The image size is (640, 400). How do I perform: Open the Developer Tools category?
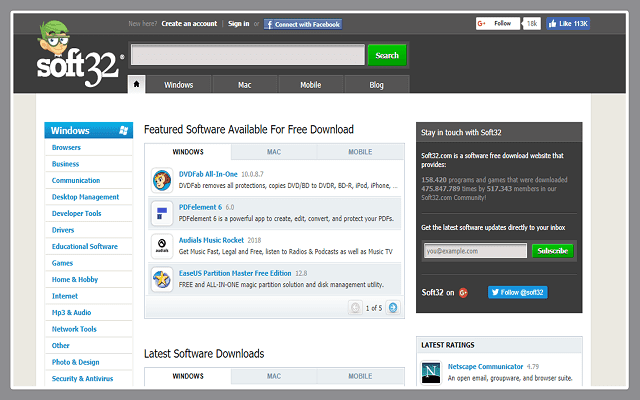click(76, 213)
